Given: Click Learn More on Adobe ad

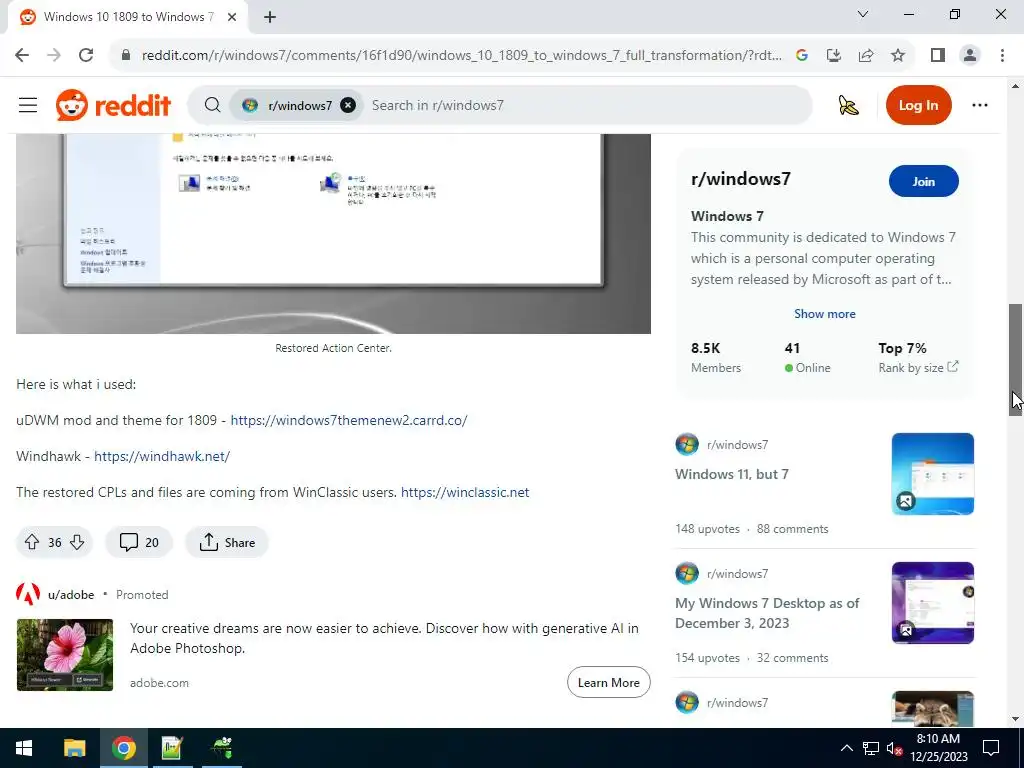Looking at the screenshot, I should [x=609, y=682].
